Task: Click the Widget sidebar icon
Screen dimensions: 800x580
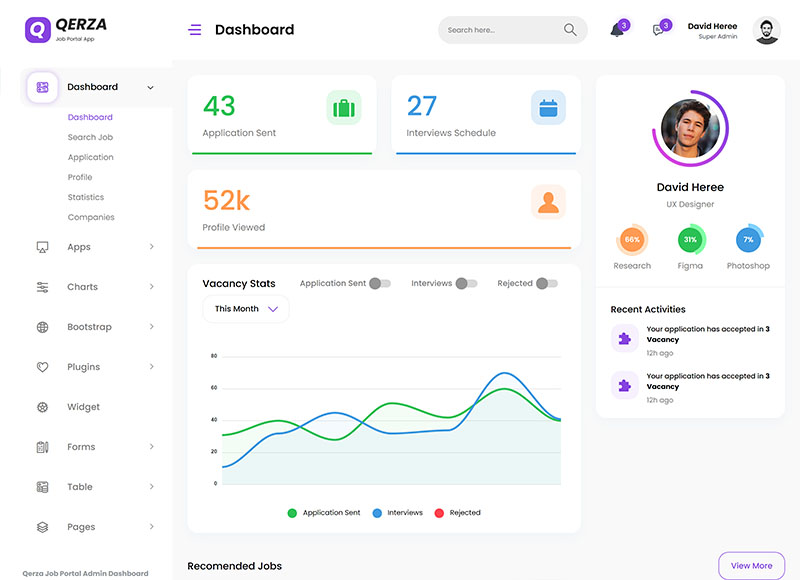Action: click(43, 407)
